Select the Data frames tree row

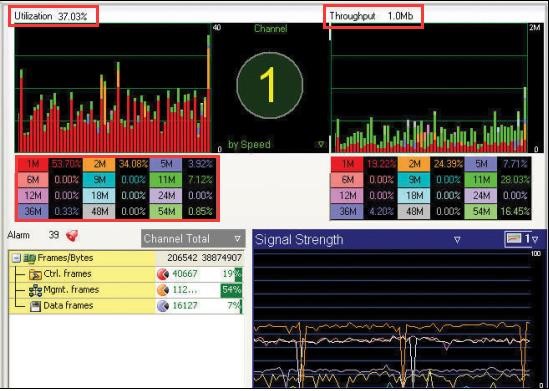[x=125, y=306]
